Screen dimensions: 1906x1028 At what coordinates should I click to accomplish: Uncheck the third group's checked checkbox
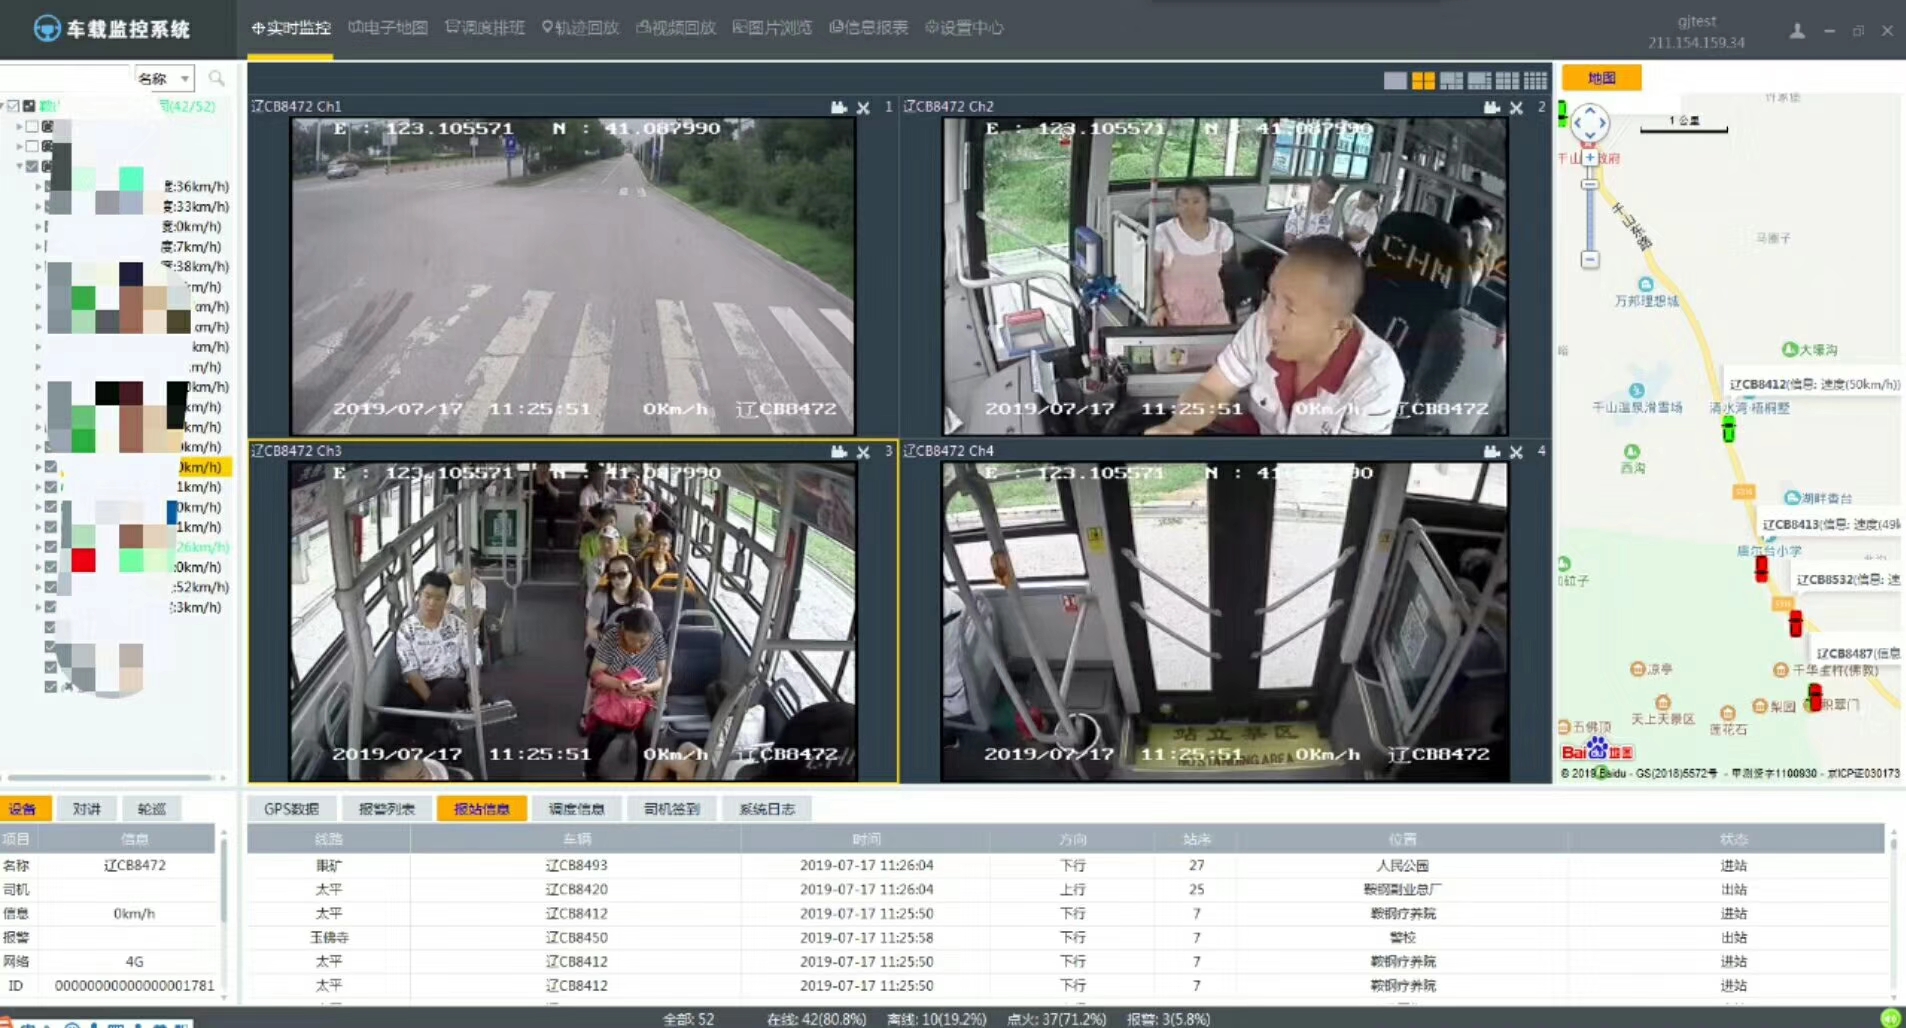[x=32, y=166]
